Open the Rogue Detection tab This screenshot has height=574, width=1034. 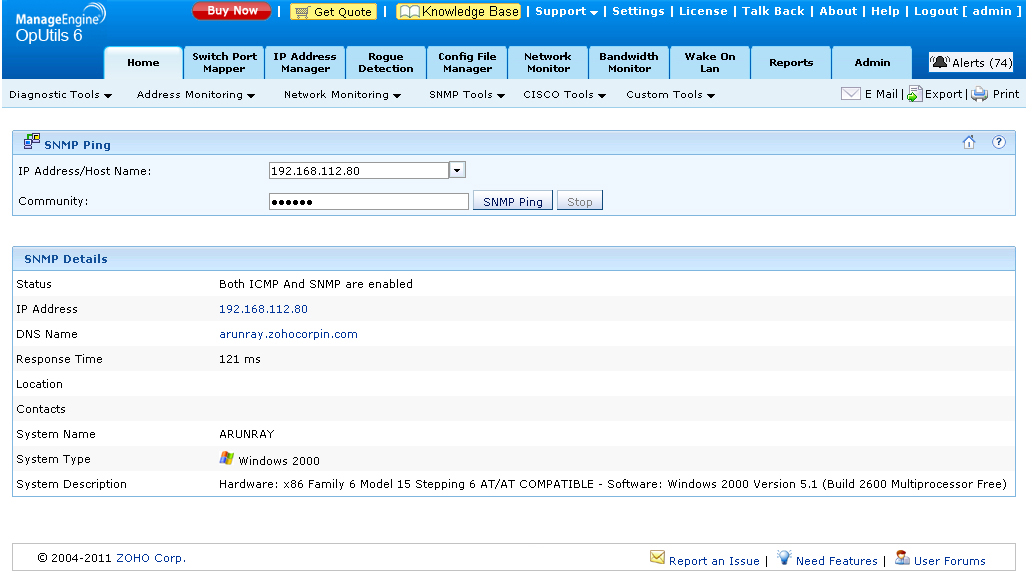tap(386, 63)
